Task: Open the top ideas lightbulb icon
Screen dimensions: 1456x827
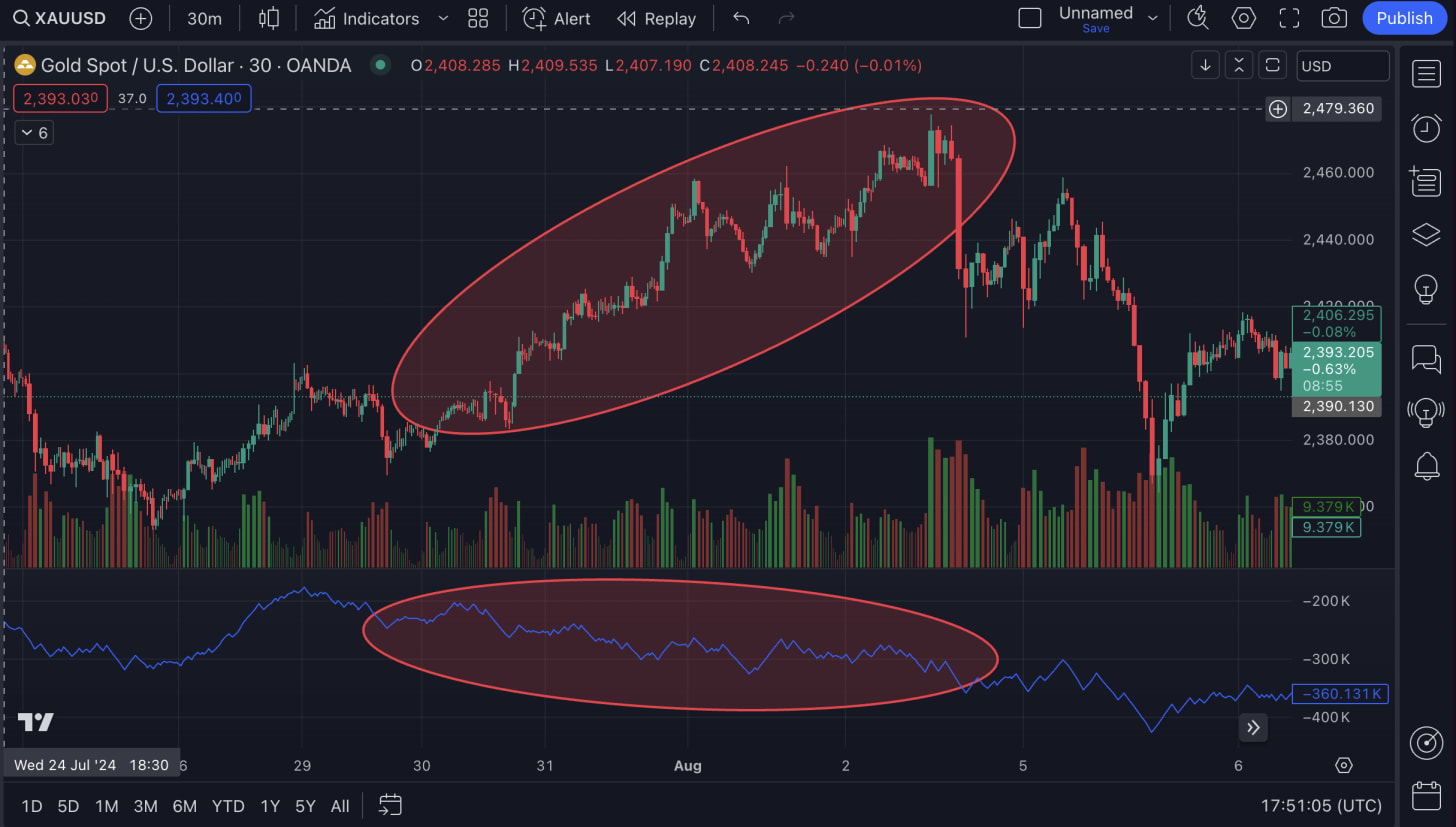Action: [x=1426, y=289]
